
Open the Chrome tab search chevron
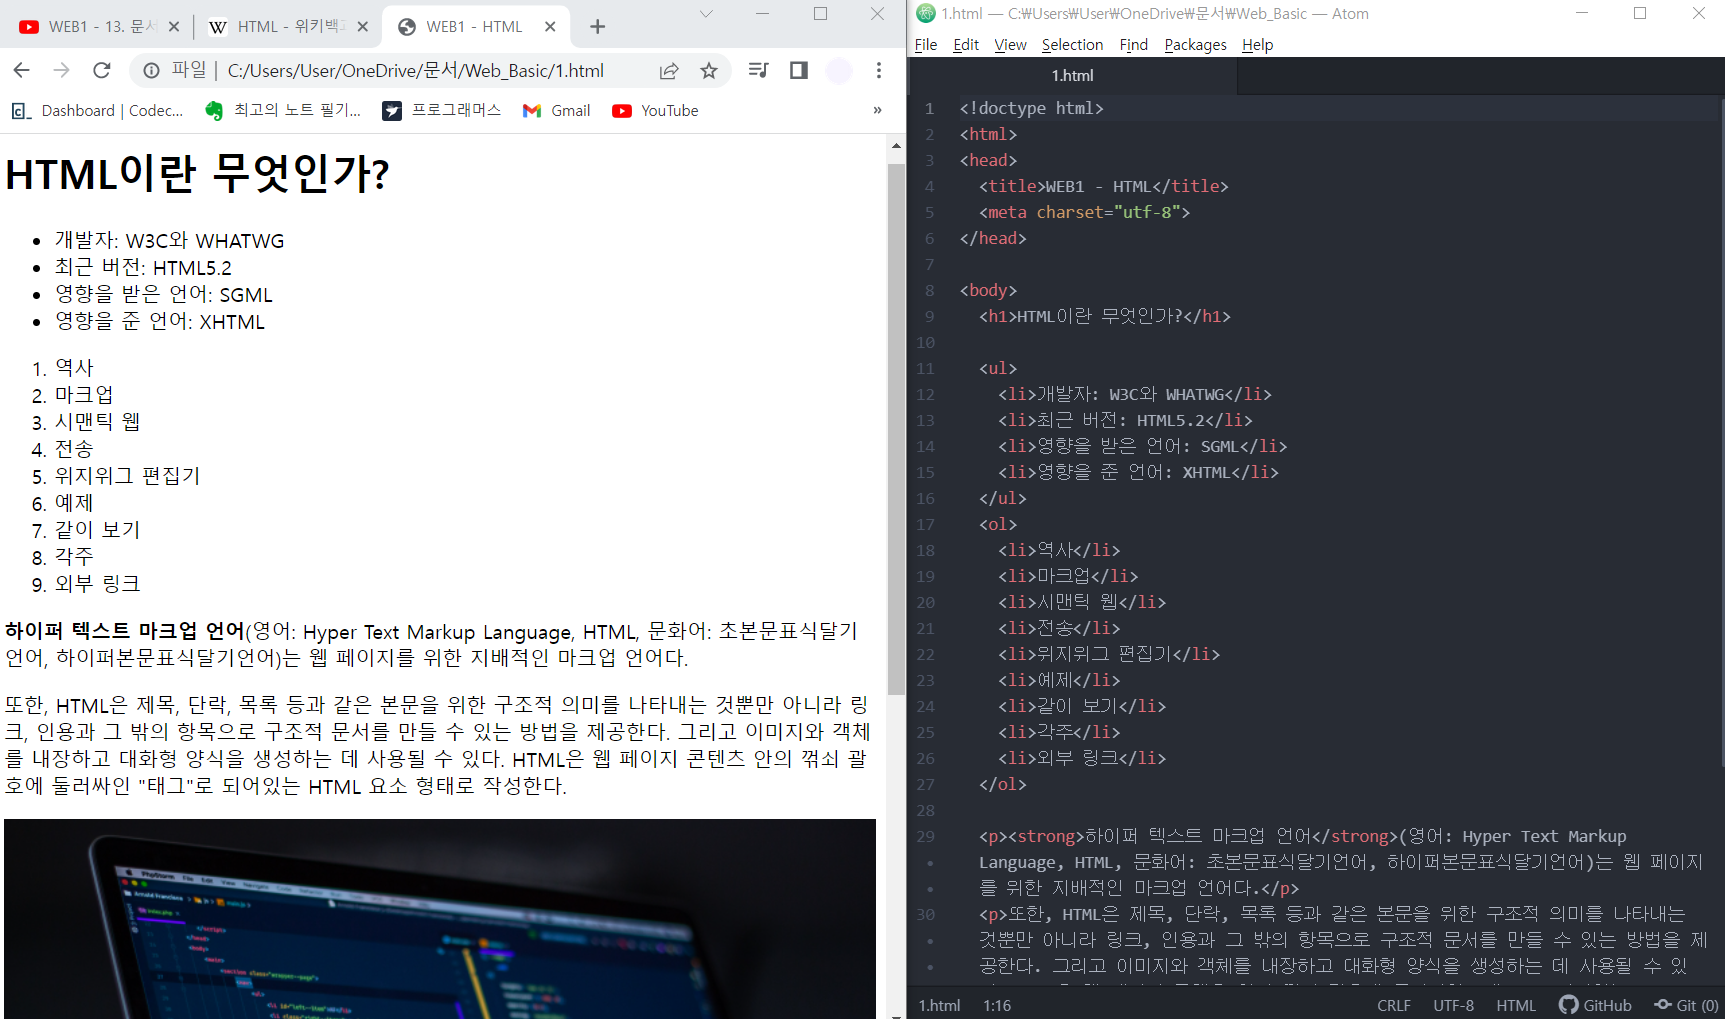[706, 14]
